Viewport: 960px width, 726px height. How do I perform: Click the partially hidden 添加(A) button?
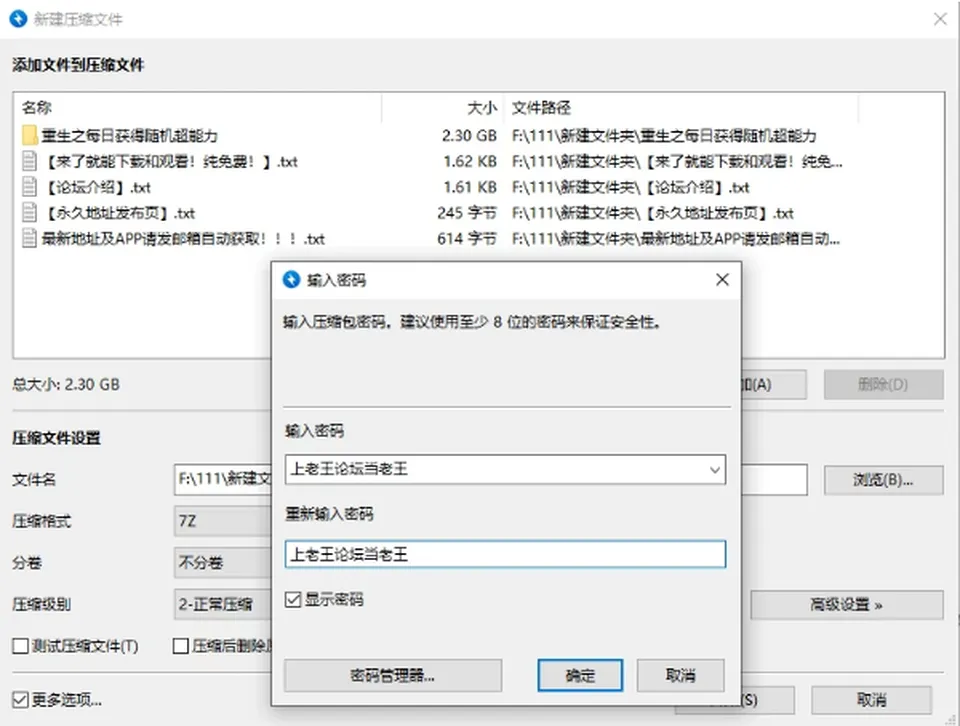pyautogui.click(x=774, y=384)
